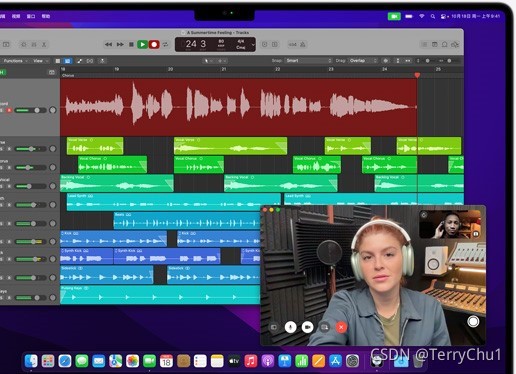Click the track header icon beside ruler
The image size is (516, 374).
[52, 72]
